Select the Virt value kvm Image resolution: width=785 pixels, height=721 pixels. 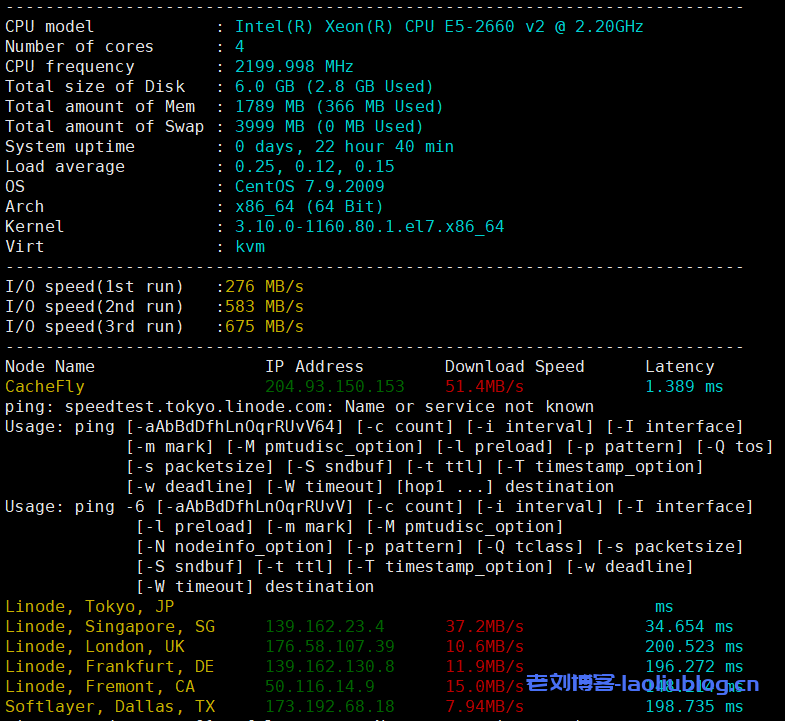coord(250,247)
